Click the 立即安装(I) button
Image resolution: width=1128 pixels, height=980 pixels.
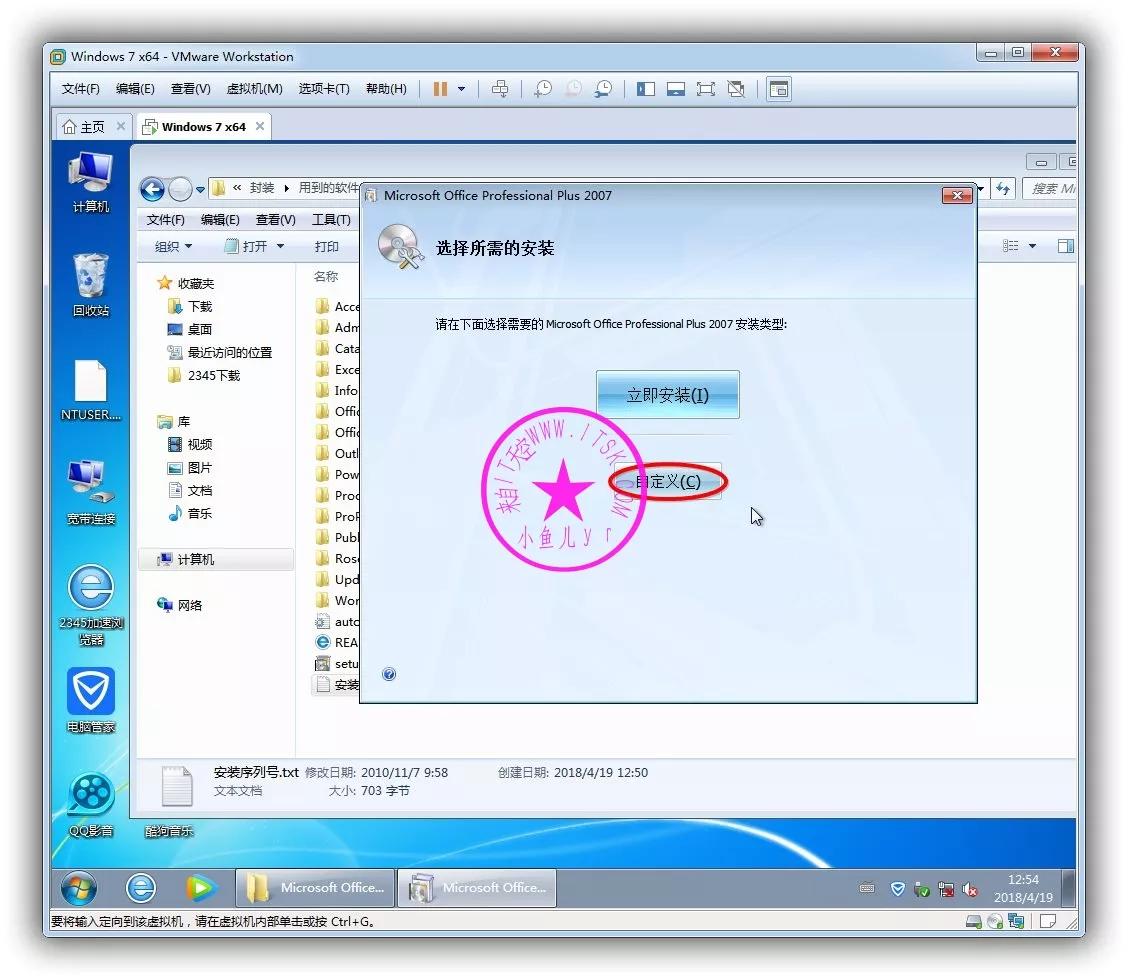(x=667, y=395)
